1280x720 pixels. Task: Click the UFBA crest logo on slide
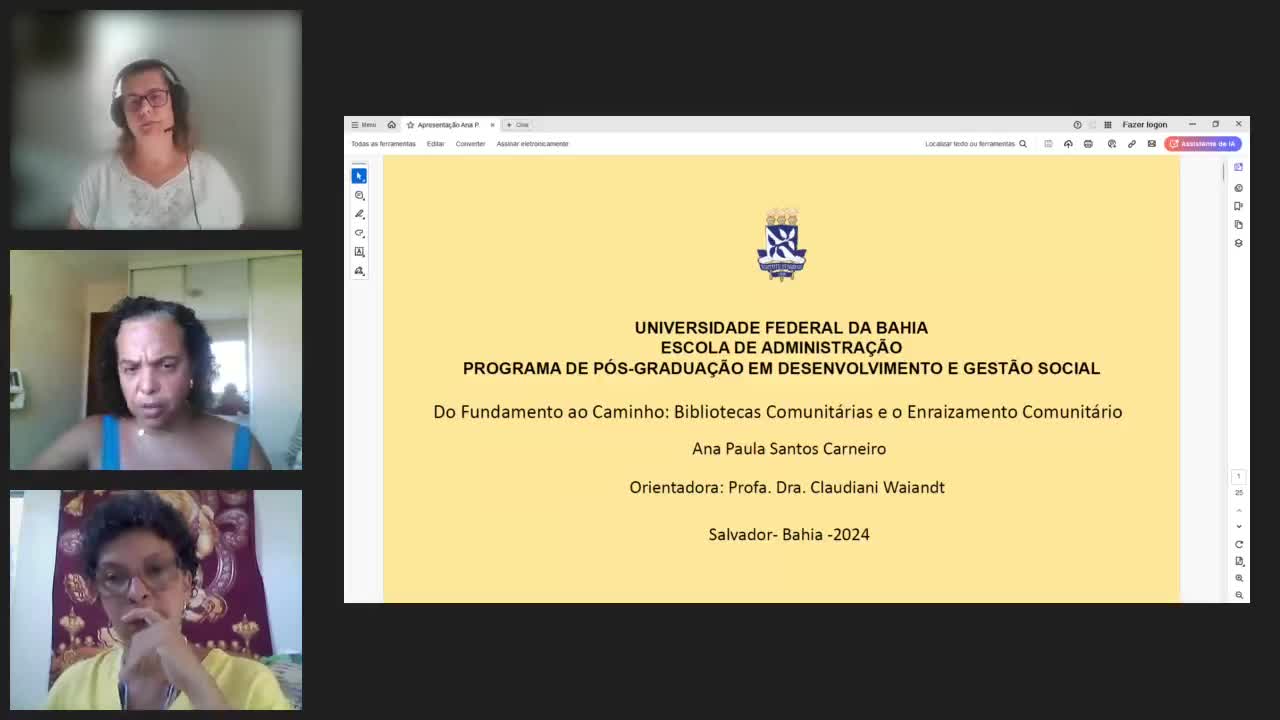pos(781,245)
